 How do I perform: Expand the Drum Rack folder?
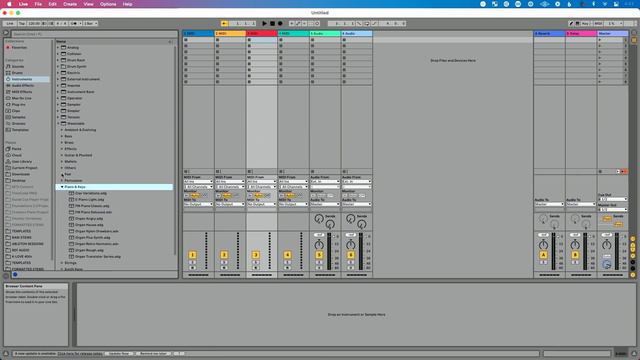pyautogui.click(x=58, y=60)
